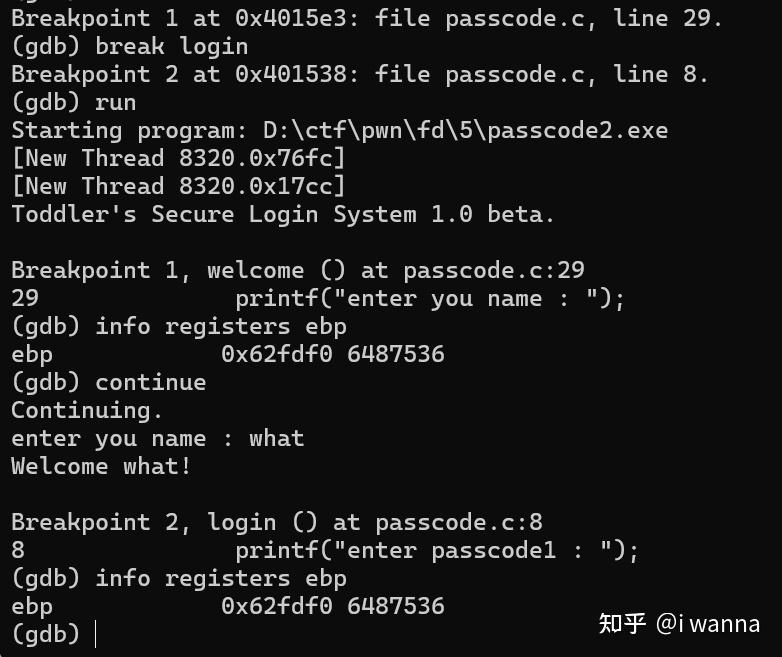
Task: Click the source line printing "enter passcode1"
Action: pos(436,550)
